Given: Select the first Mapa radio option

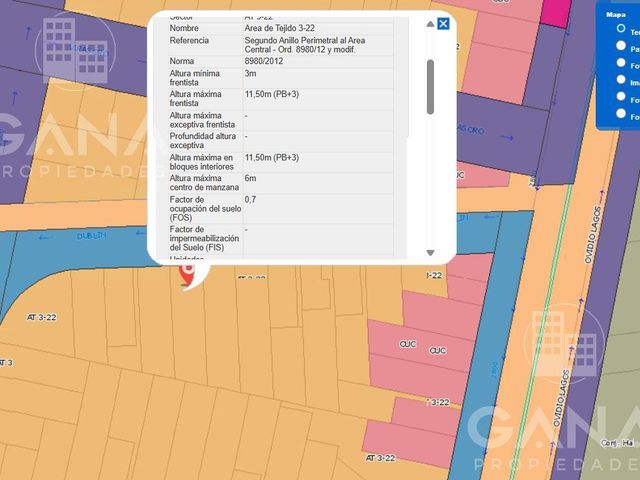Looking at the screenshot, I should (621, 29).
